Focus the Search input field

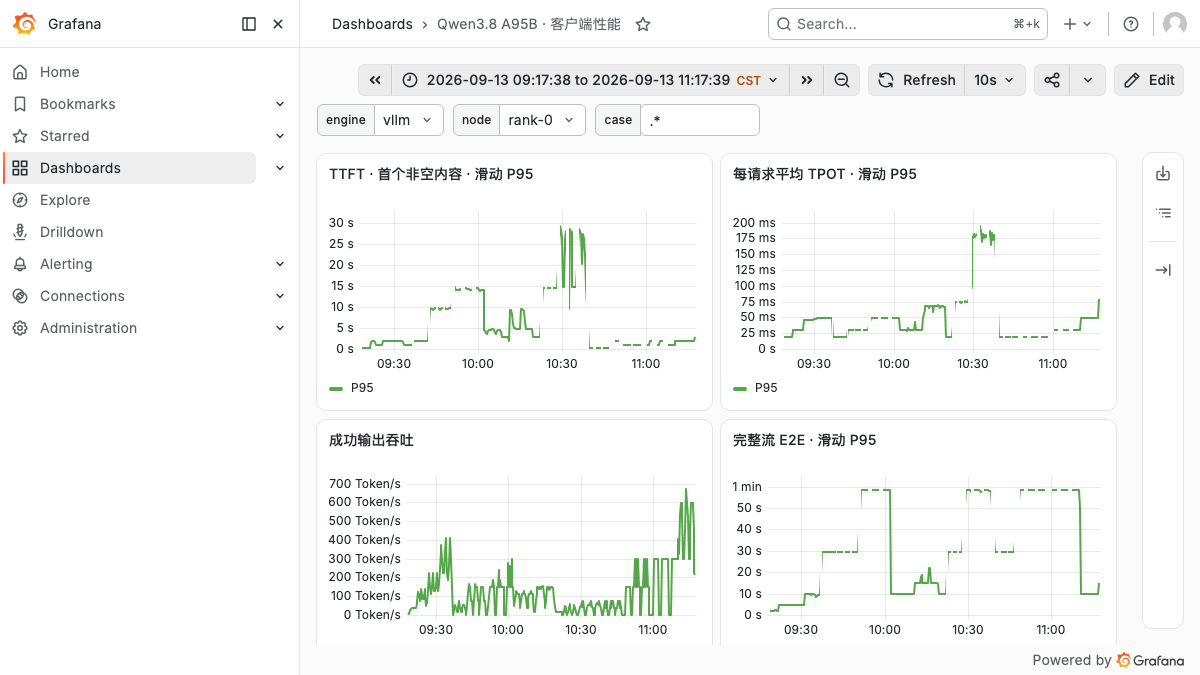click(908, 24)
